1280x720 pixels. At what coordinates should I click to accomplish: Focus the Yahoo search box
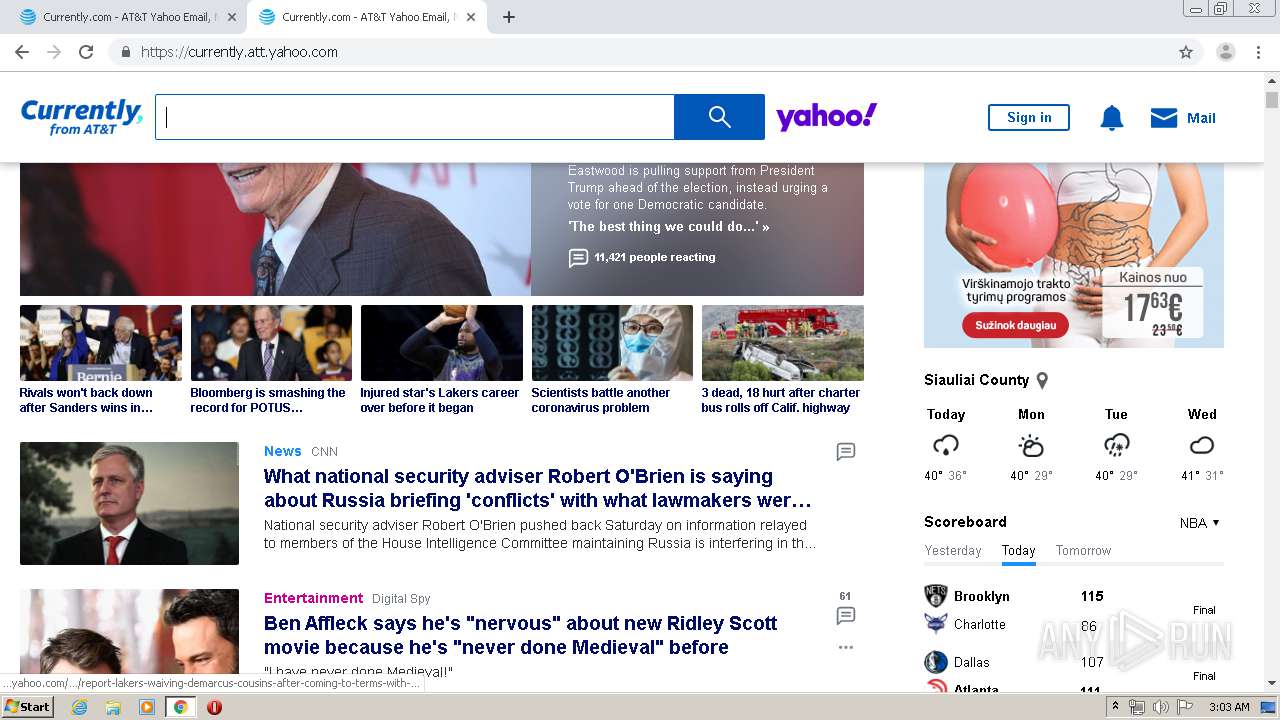(x=415, y=117)
